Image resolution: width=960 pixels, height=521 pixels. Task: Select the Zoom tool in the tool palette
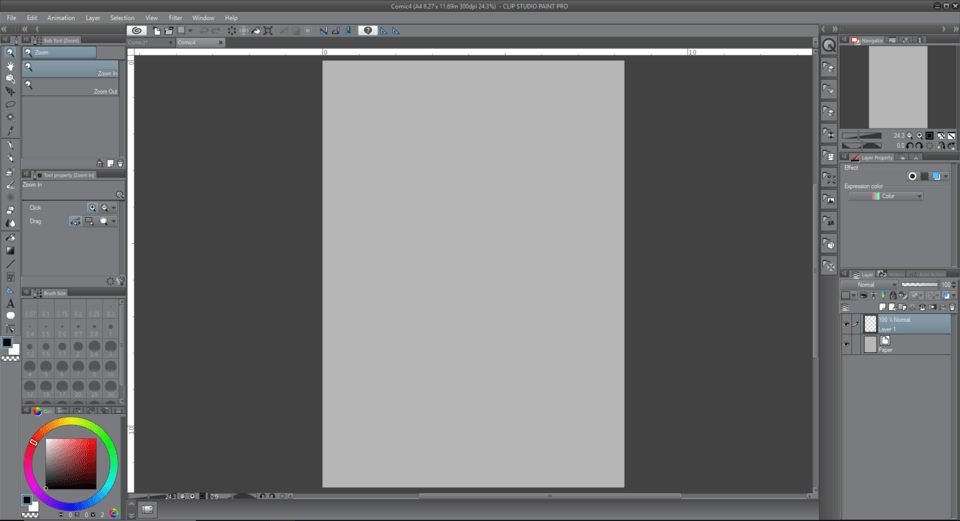(11, 53)
